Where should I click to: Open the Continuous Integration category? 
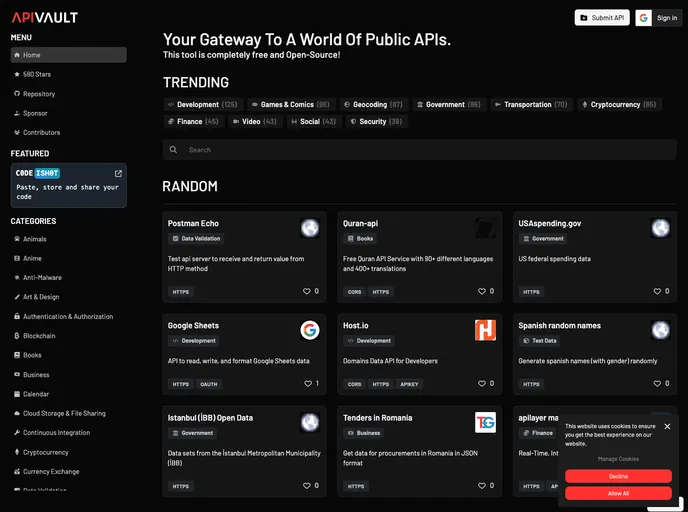pos(52,433)
